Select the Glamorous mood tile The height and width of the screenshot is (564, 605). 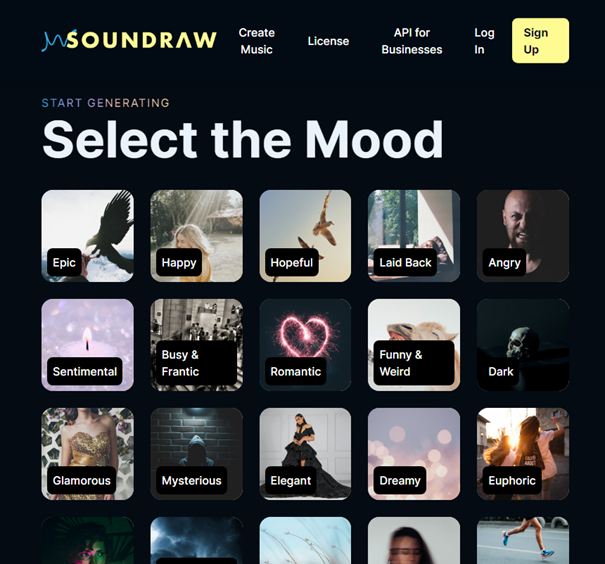(x=88, y=454)
